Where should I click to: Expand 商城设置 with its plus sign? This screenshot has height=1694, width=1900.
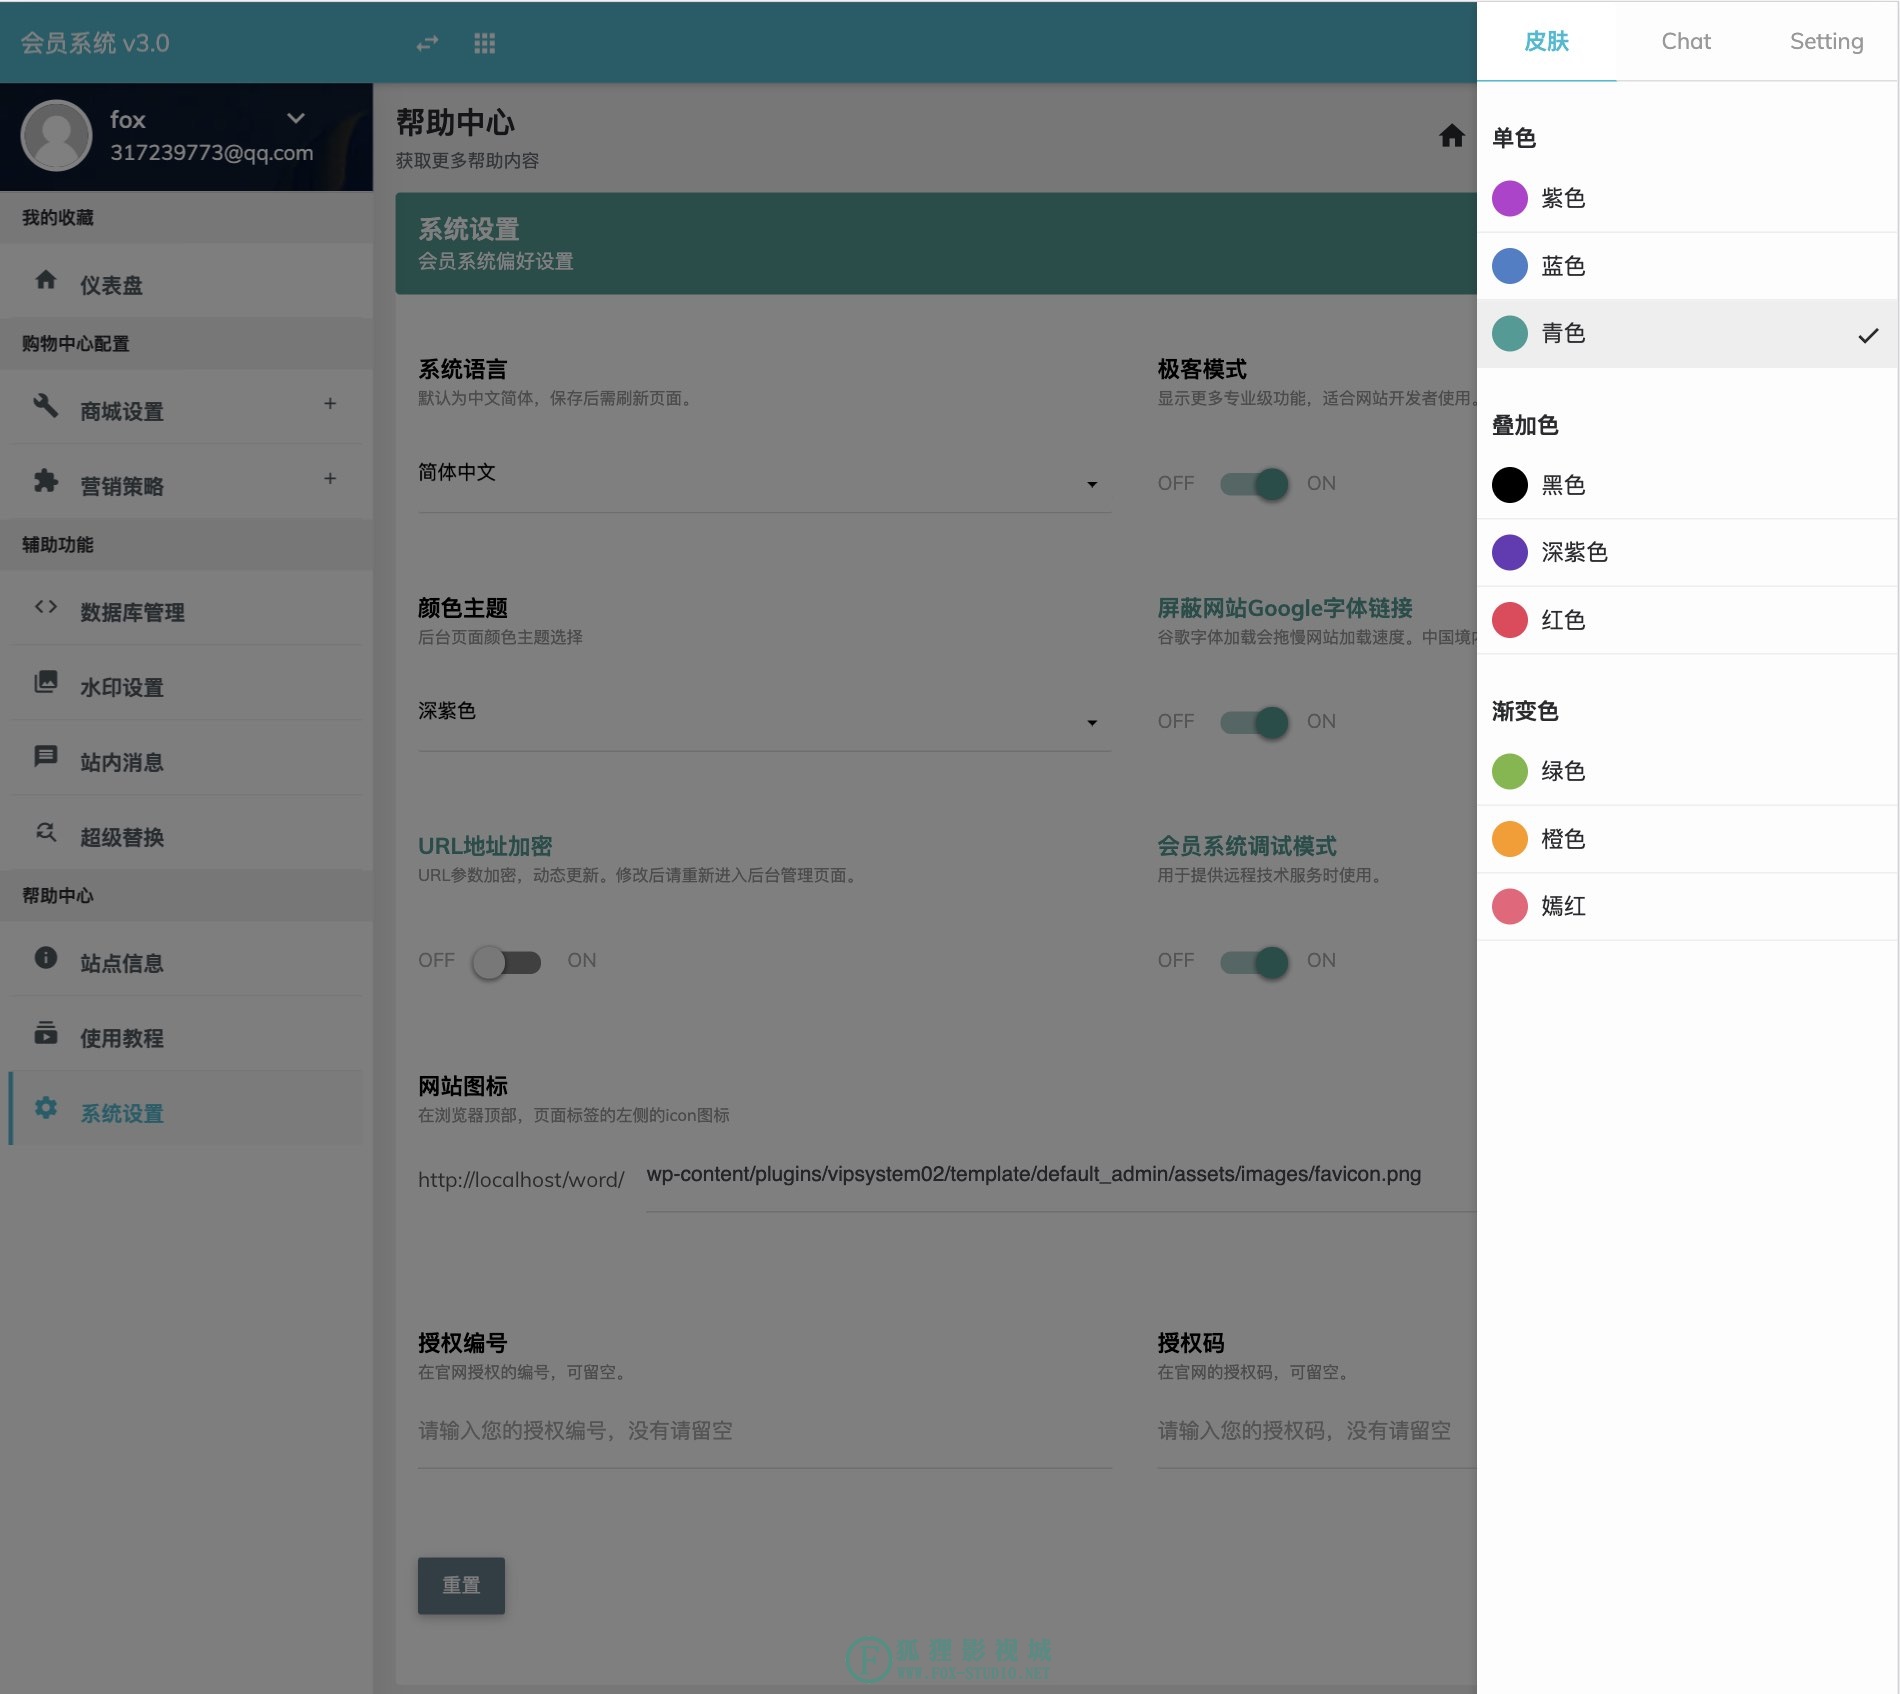click(x=330, y=403)
